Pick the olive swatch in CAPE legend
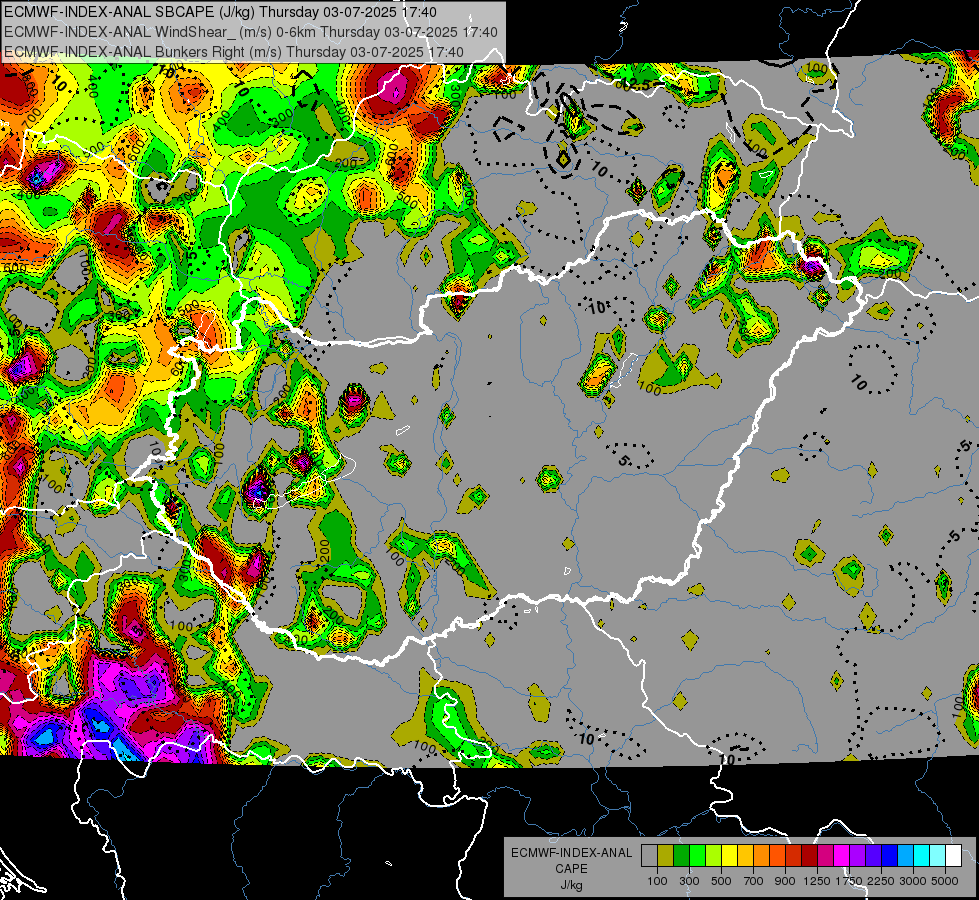The image size is (979, 900). click(x=666, y=855)
